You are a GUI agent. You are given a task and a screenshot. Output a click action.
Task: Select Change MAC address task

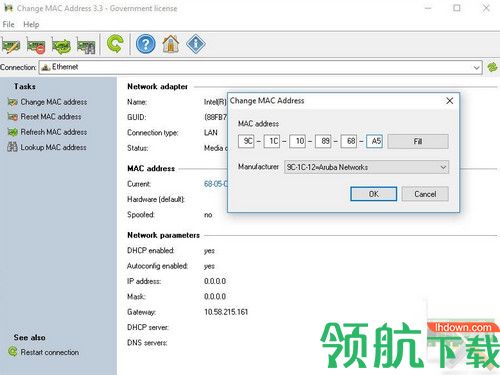[x=54, y=102]
